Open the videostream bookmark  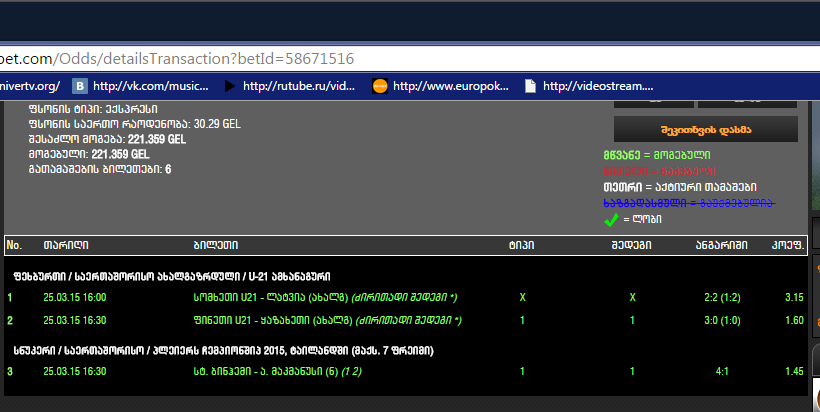(x=598, y=86)
